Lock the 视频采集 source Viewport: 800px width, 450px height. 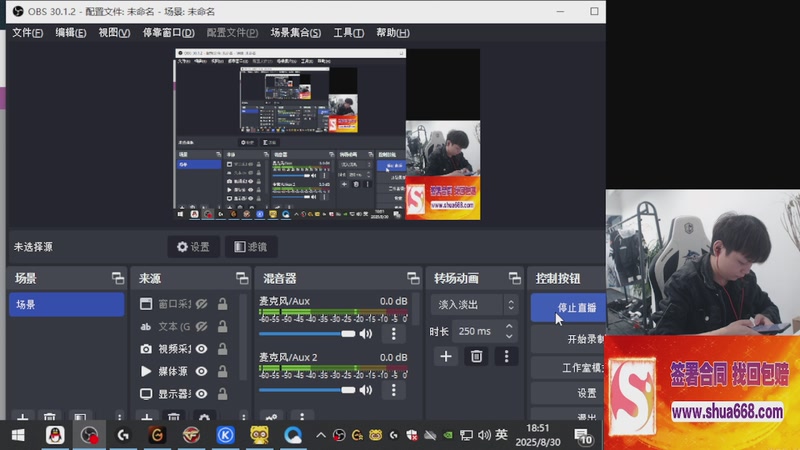(x=222, y=349)
